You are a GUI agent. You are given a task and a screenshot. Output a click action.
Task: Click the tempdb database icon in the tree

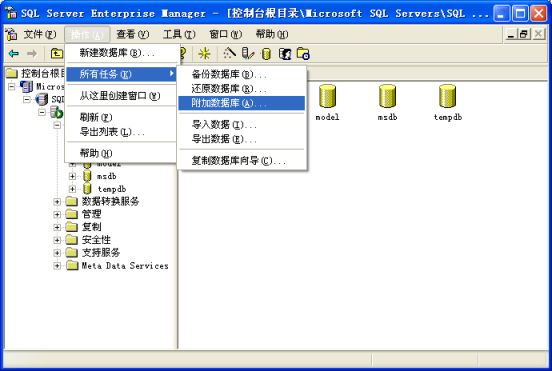click(87, 189)
